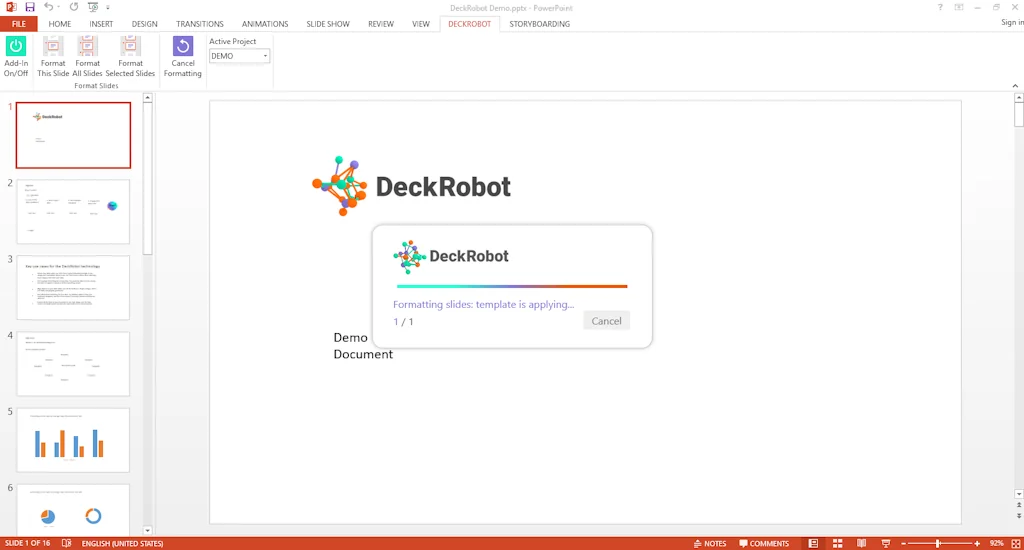Click Cancel in the DeckRobot progress dialog

pos(607,321)
